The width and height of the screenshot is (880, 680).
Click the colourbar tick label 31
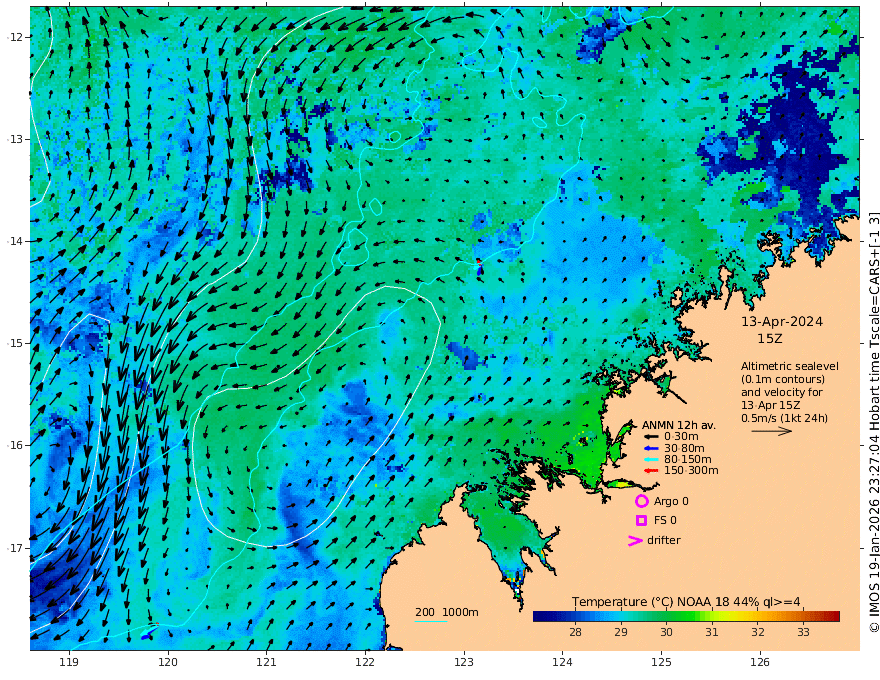click(712, 632)
